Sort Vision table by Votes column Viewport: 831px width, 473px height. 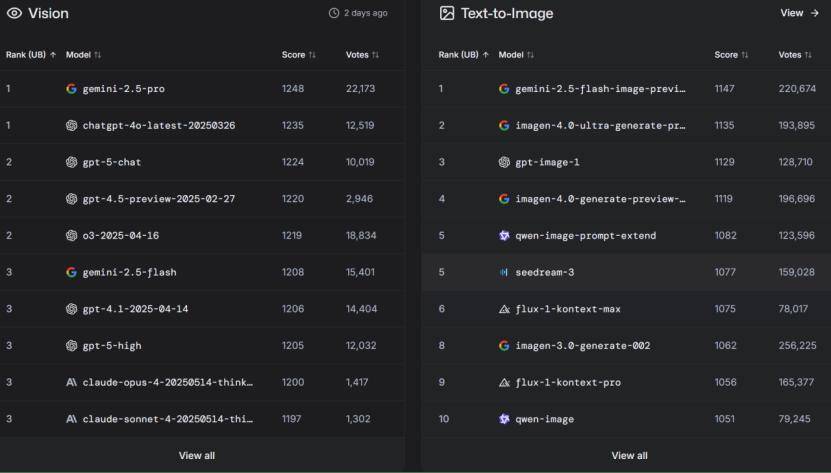[362, 55]
